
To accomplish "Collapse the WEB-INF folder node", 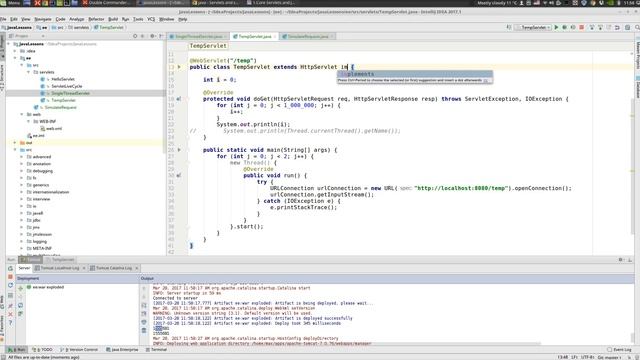I will [x=29, y=121].
